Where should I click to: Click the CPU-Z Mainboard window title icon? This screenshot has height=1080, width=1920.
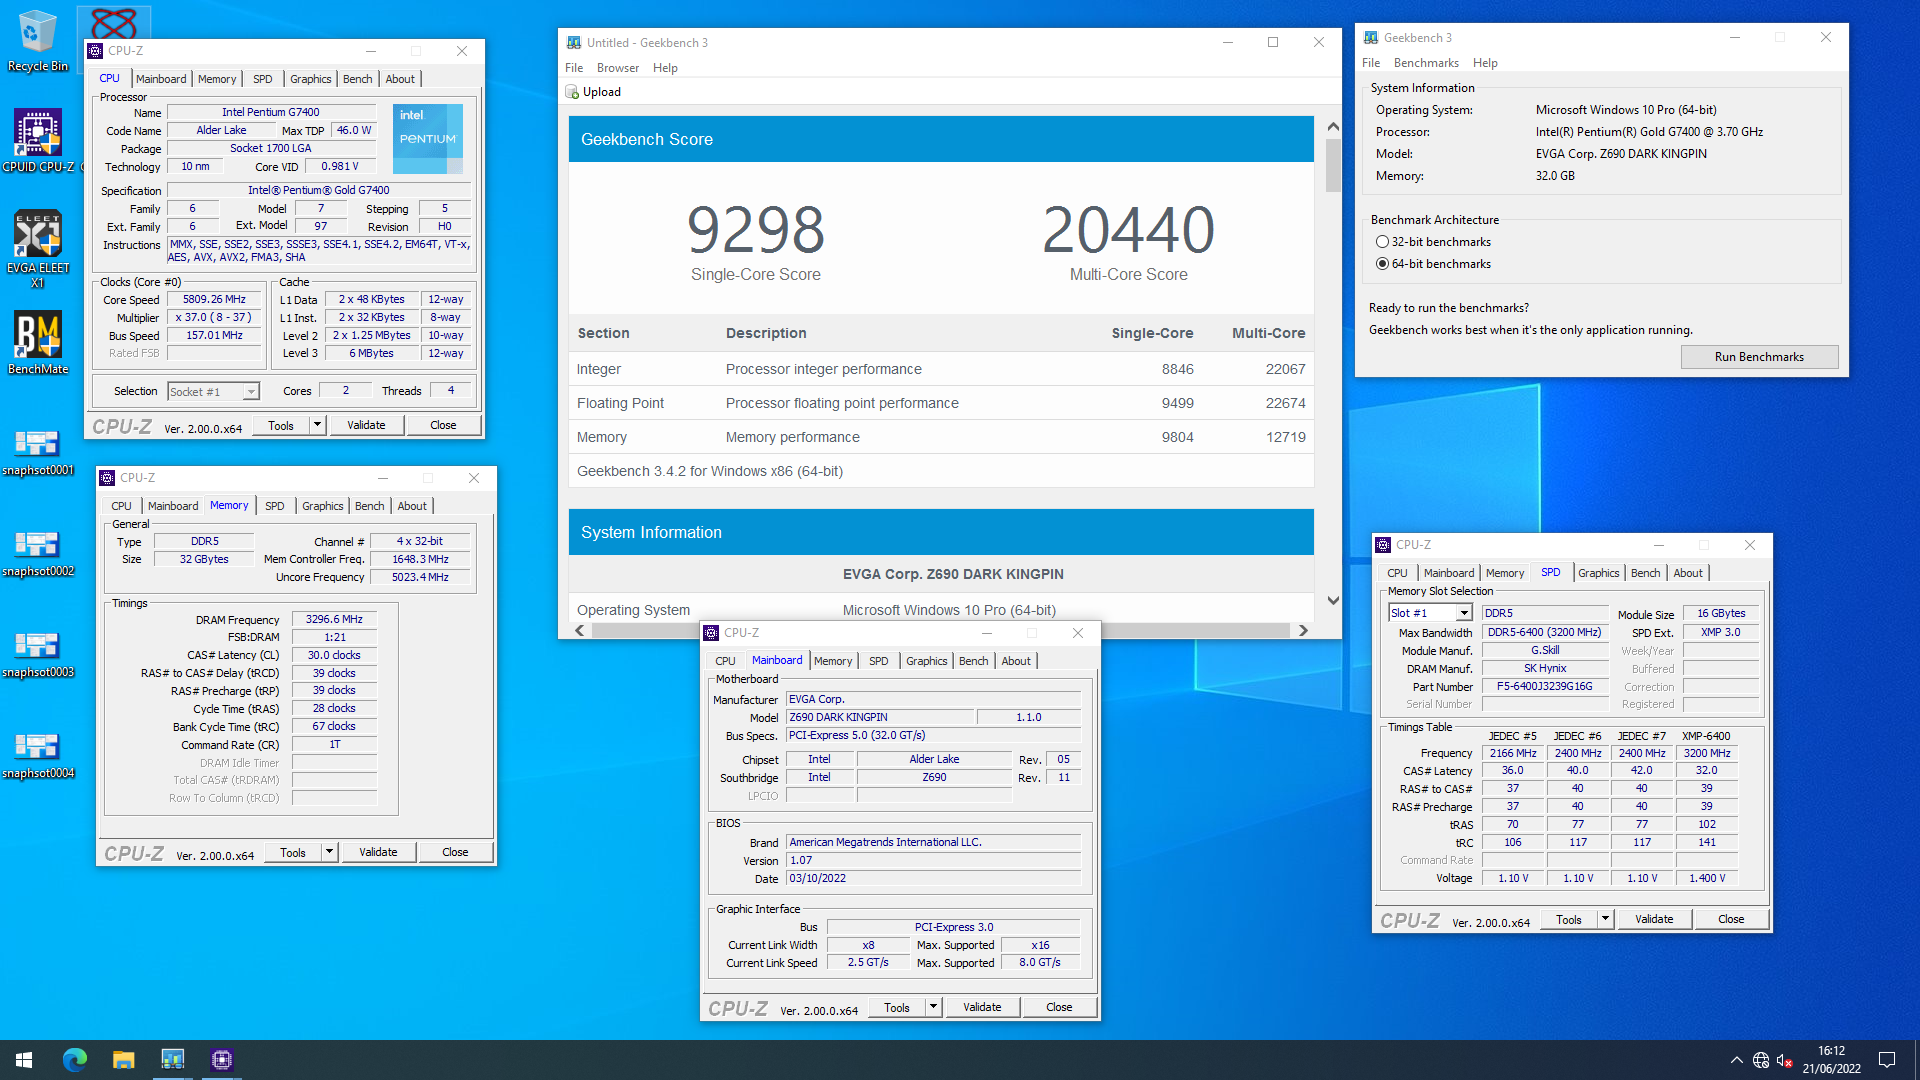pos(711,633)
